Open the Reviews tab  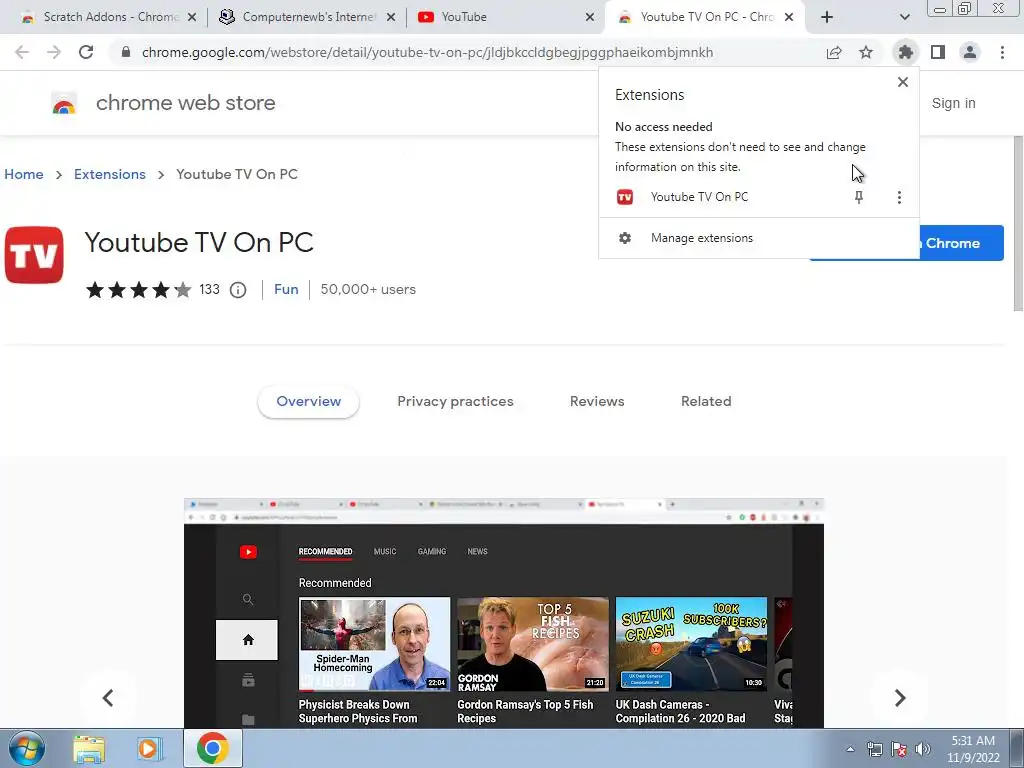(x=597, y=402)
